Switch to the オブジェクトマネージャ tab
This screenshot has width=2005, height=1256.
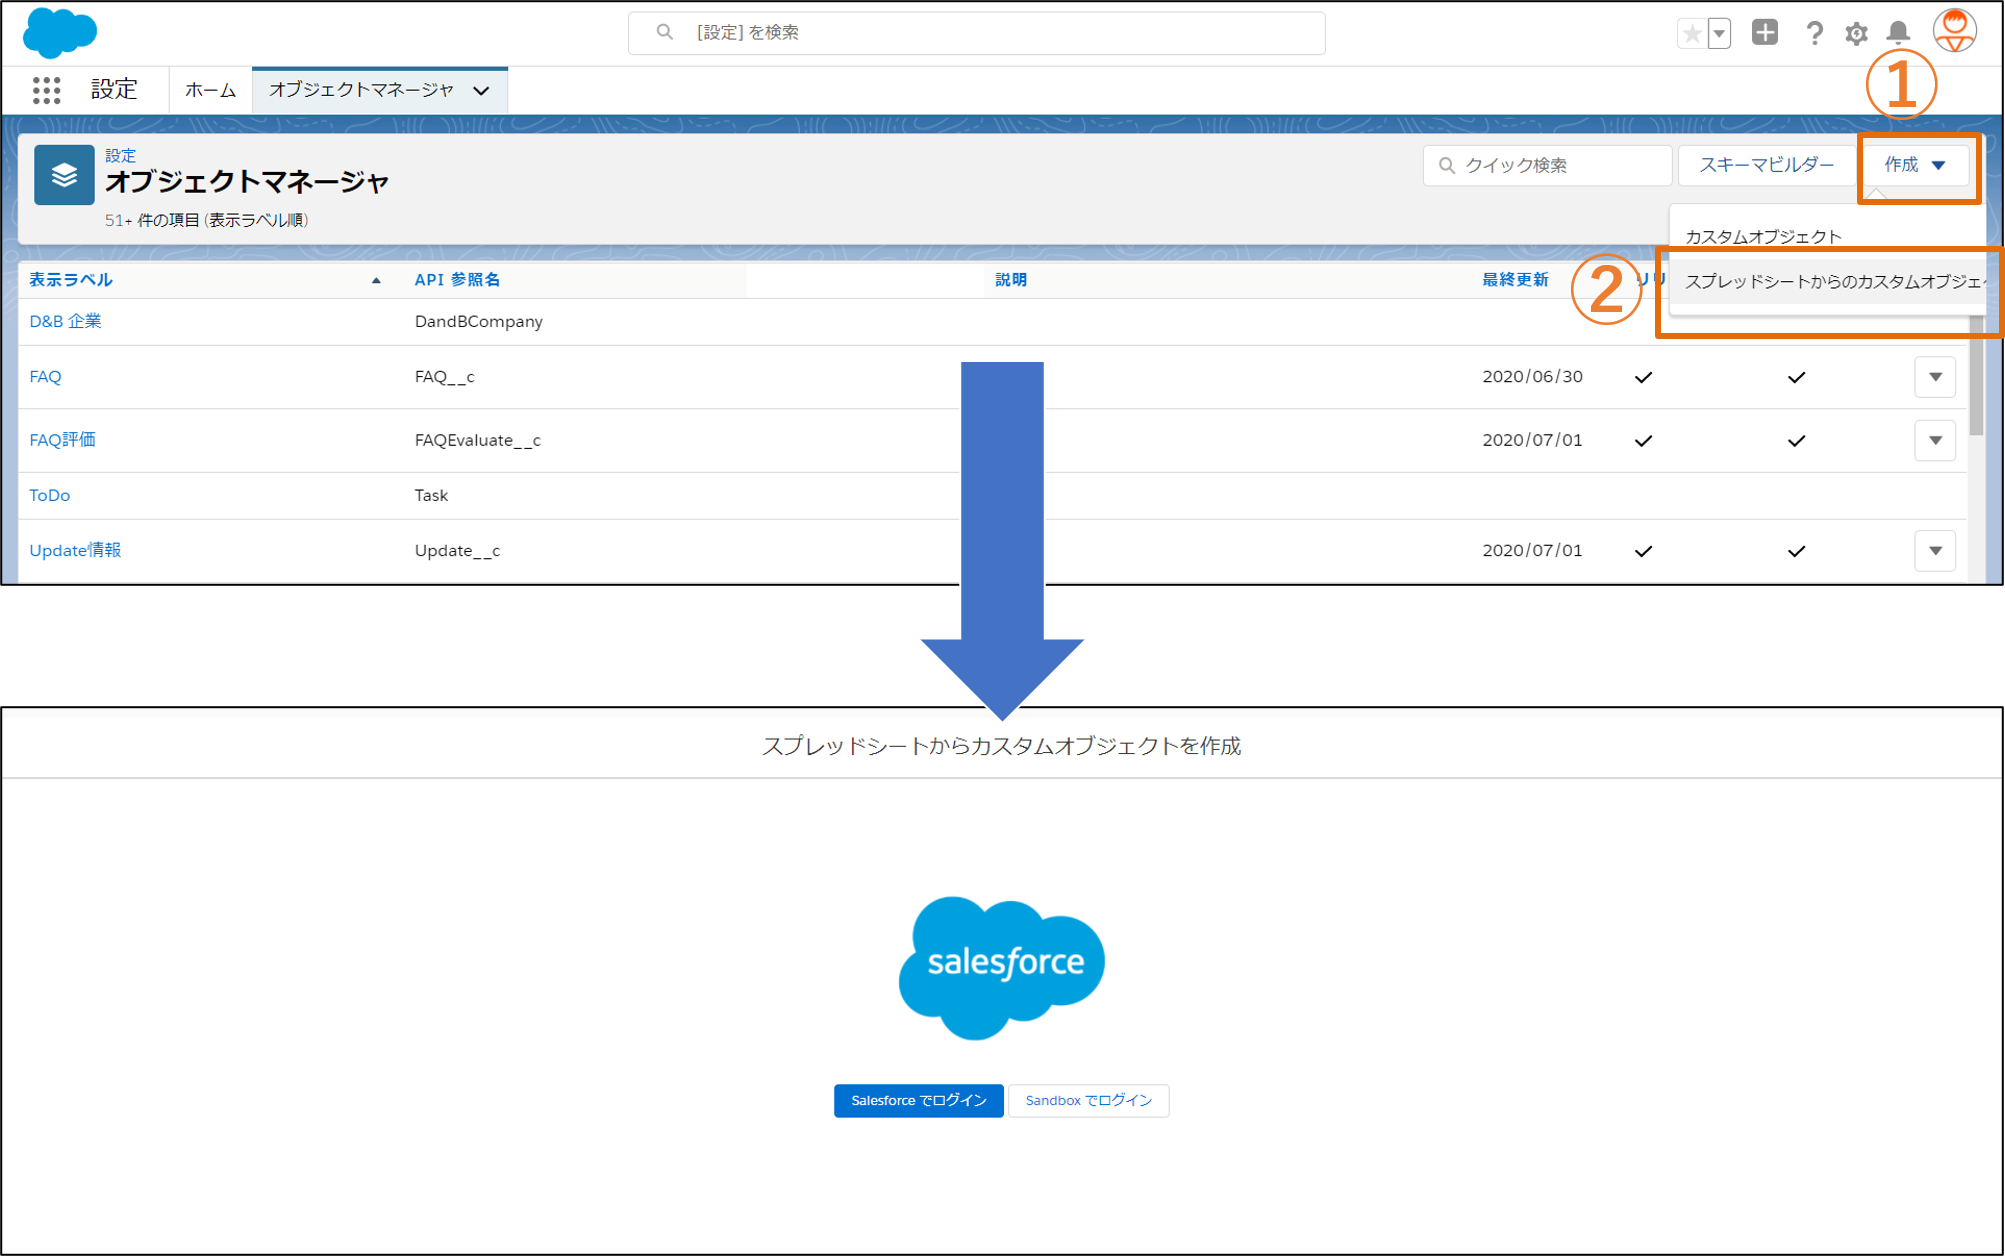[x=361, y=90]
